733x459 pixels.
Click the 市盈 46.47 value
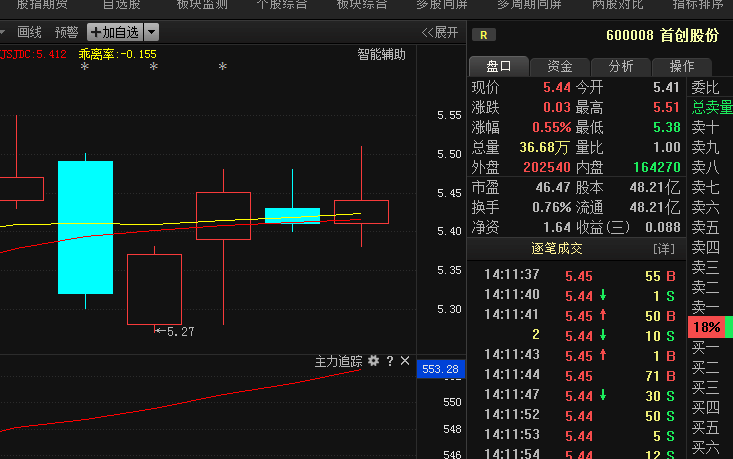point(553,188)
